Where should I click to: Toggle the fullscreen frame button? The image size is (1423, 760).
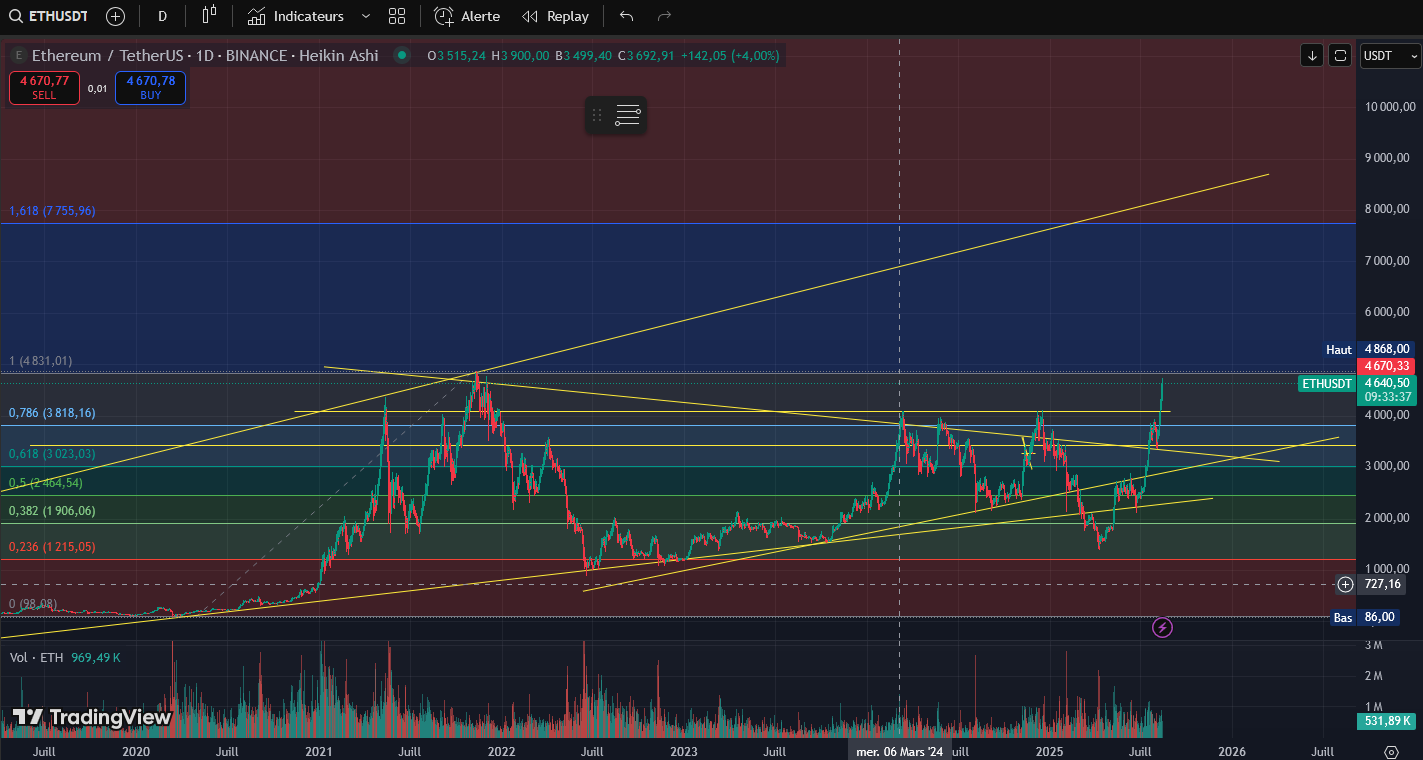pos(1340,56)
